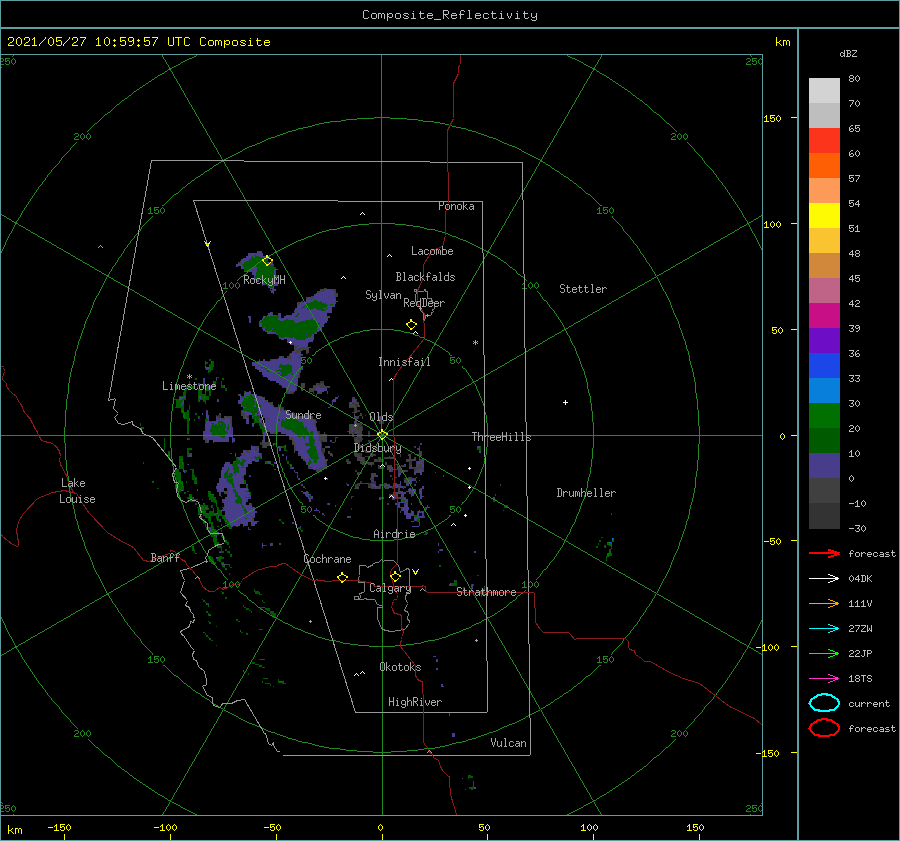
Task: Click the red forecast arrow legend icon
Action: click(824, 553)
